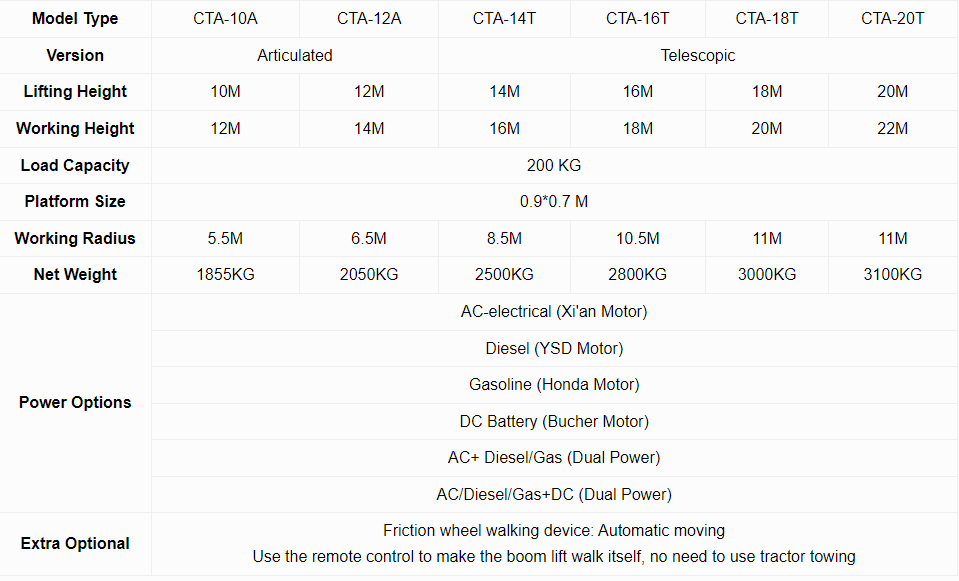Click the CTA-14T model header
959x581 pixels.
504,18
